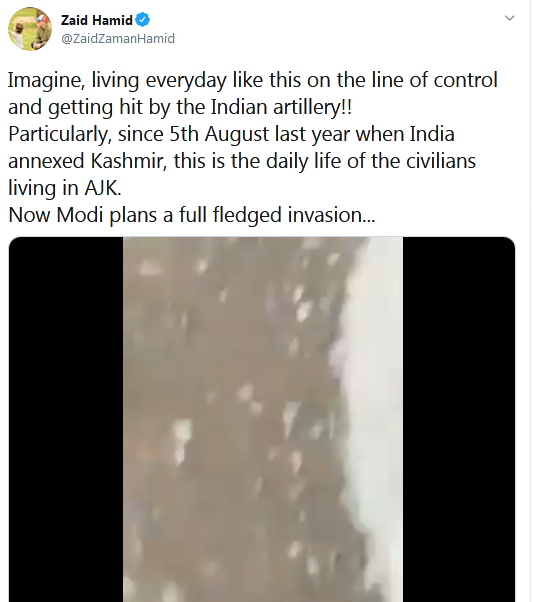The width and height of the screenshot is (533, 602).
Task: Click the blue verified badge
Action: tap(142, 20)
